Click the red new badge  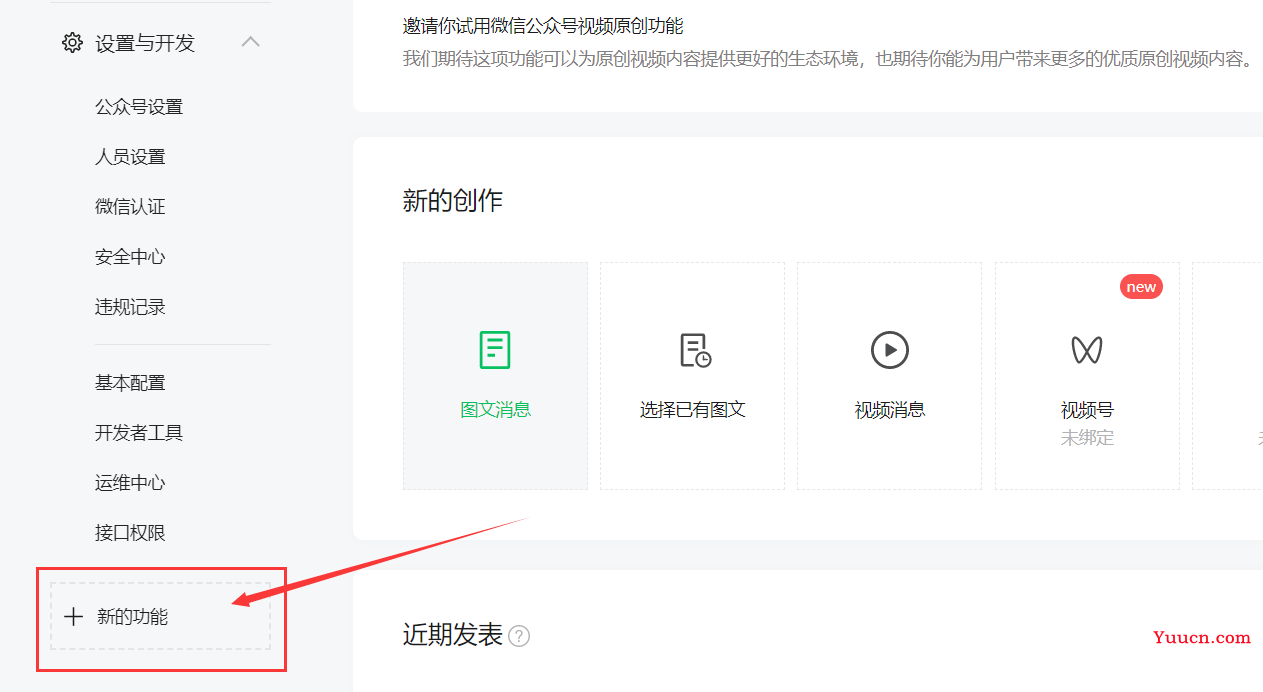pyautogui.click(x=1141, y=287)
